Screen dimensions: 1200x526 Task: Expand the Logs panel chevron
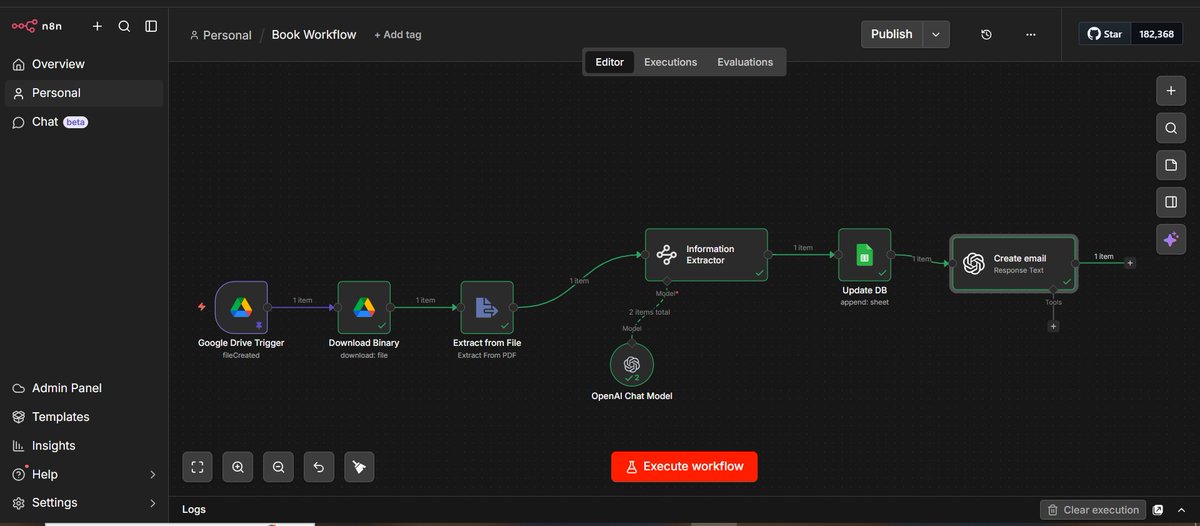[x=1180, y=510]
